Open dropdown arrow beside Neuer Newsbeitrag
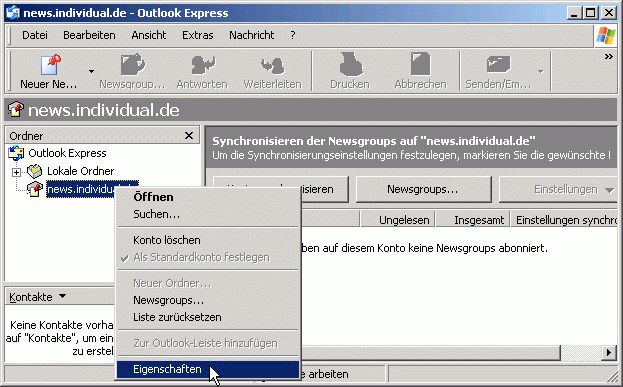 point(91,72)
